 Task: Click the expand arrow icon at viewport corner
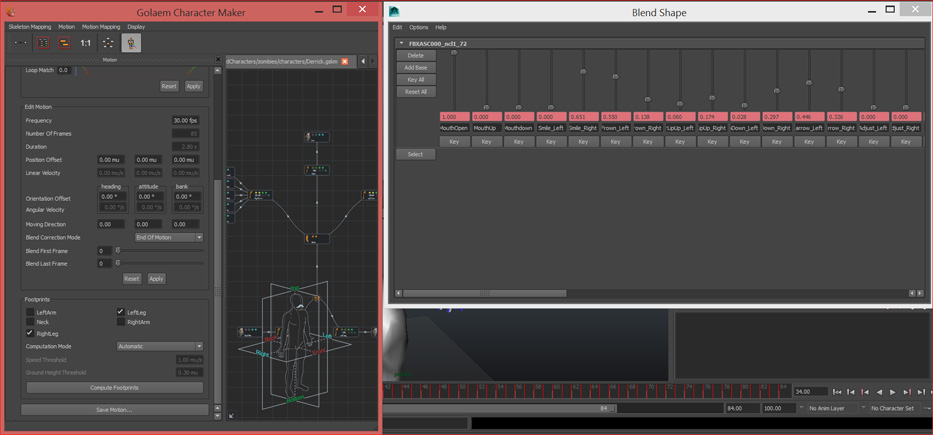[231, 415]
